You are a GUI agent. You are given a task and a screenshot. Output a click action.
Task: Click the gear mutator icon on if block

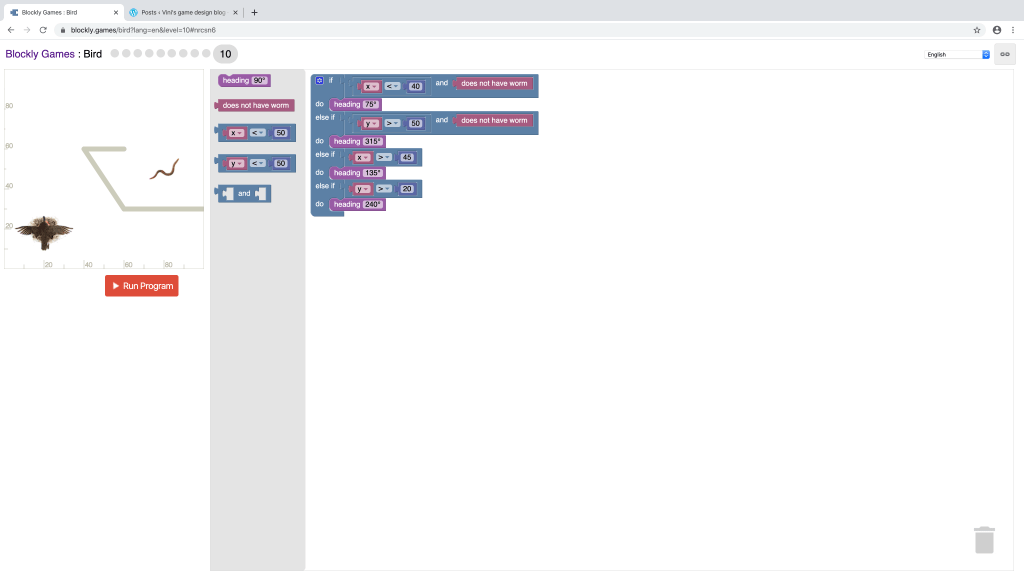(319, 80)
